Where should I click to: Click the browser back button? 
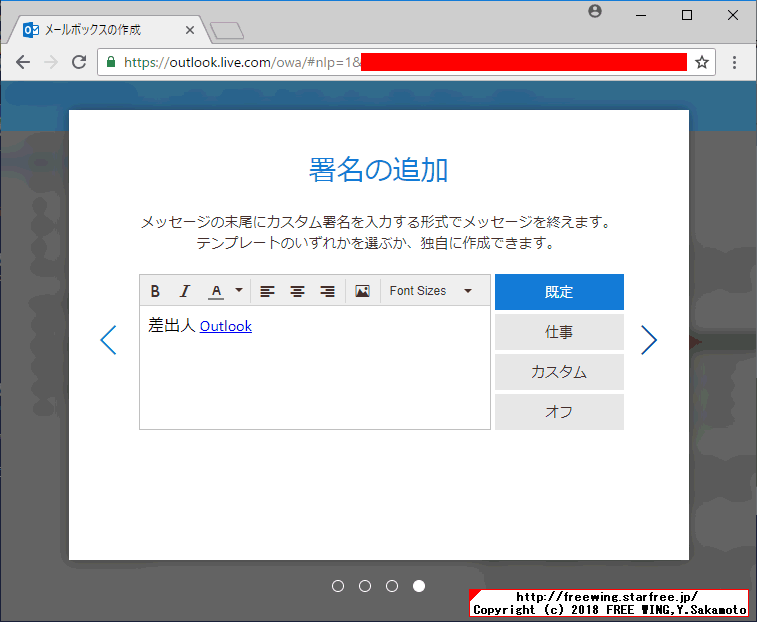pos(23,62)
